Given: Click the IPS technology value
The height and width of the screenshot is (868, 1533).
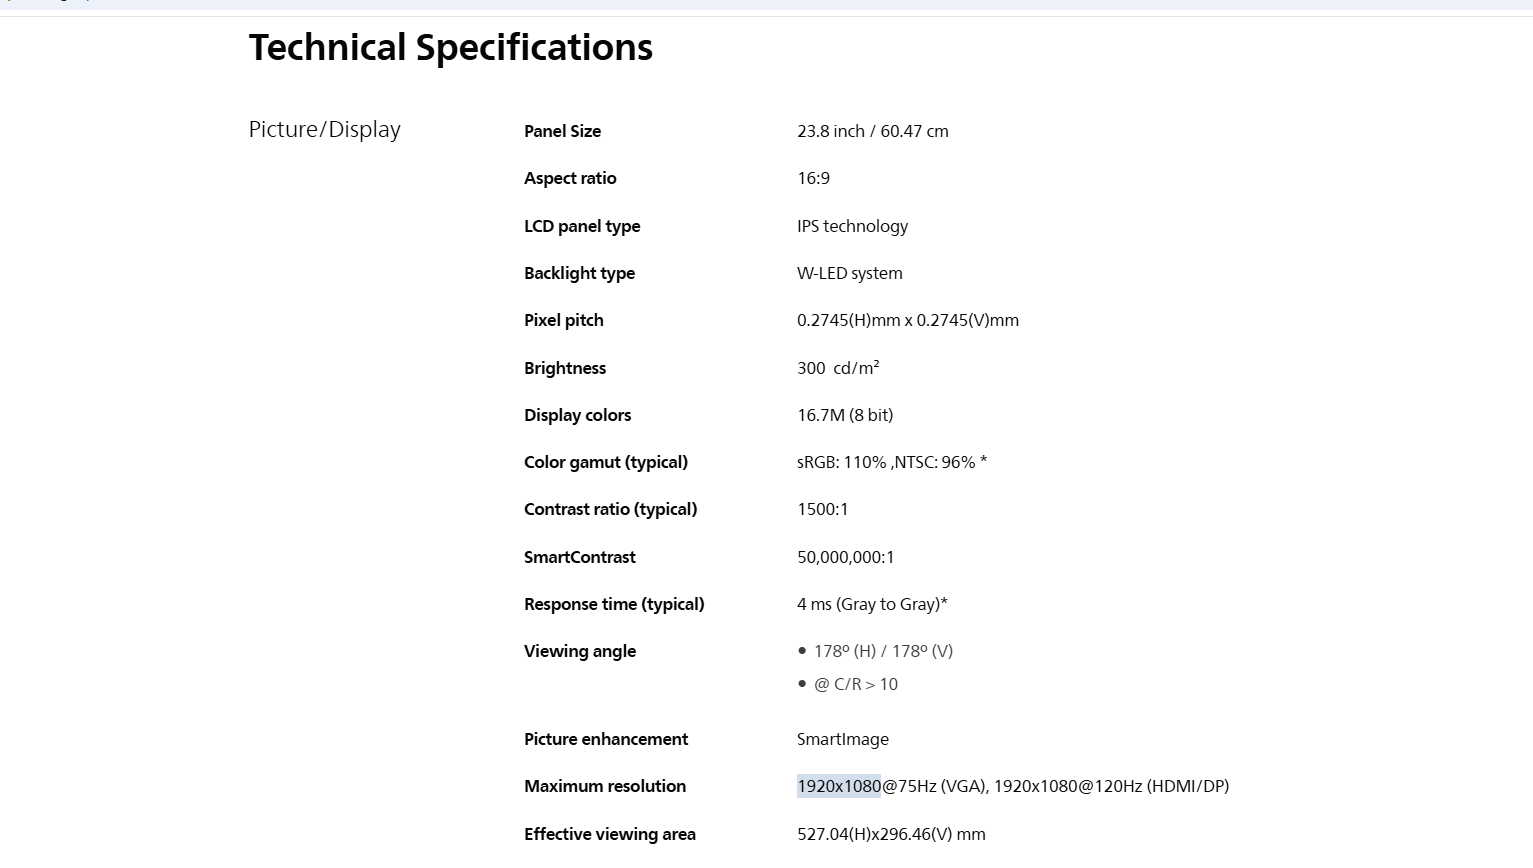Looking at the screenshot, I should (x=852, y=226).
